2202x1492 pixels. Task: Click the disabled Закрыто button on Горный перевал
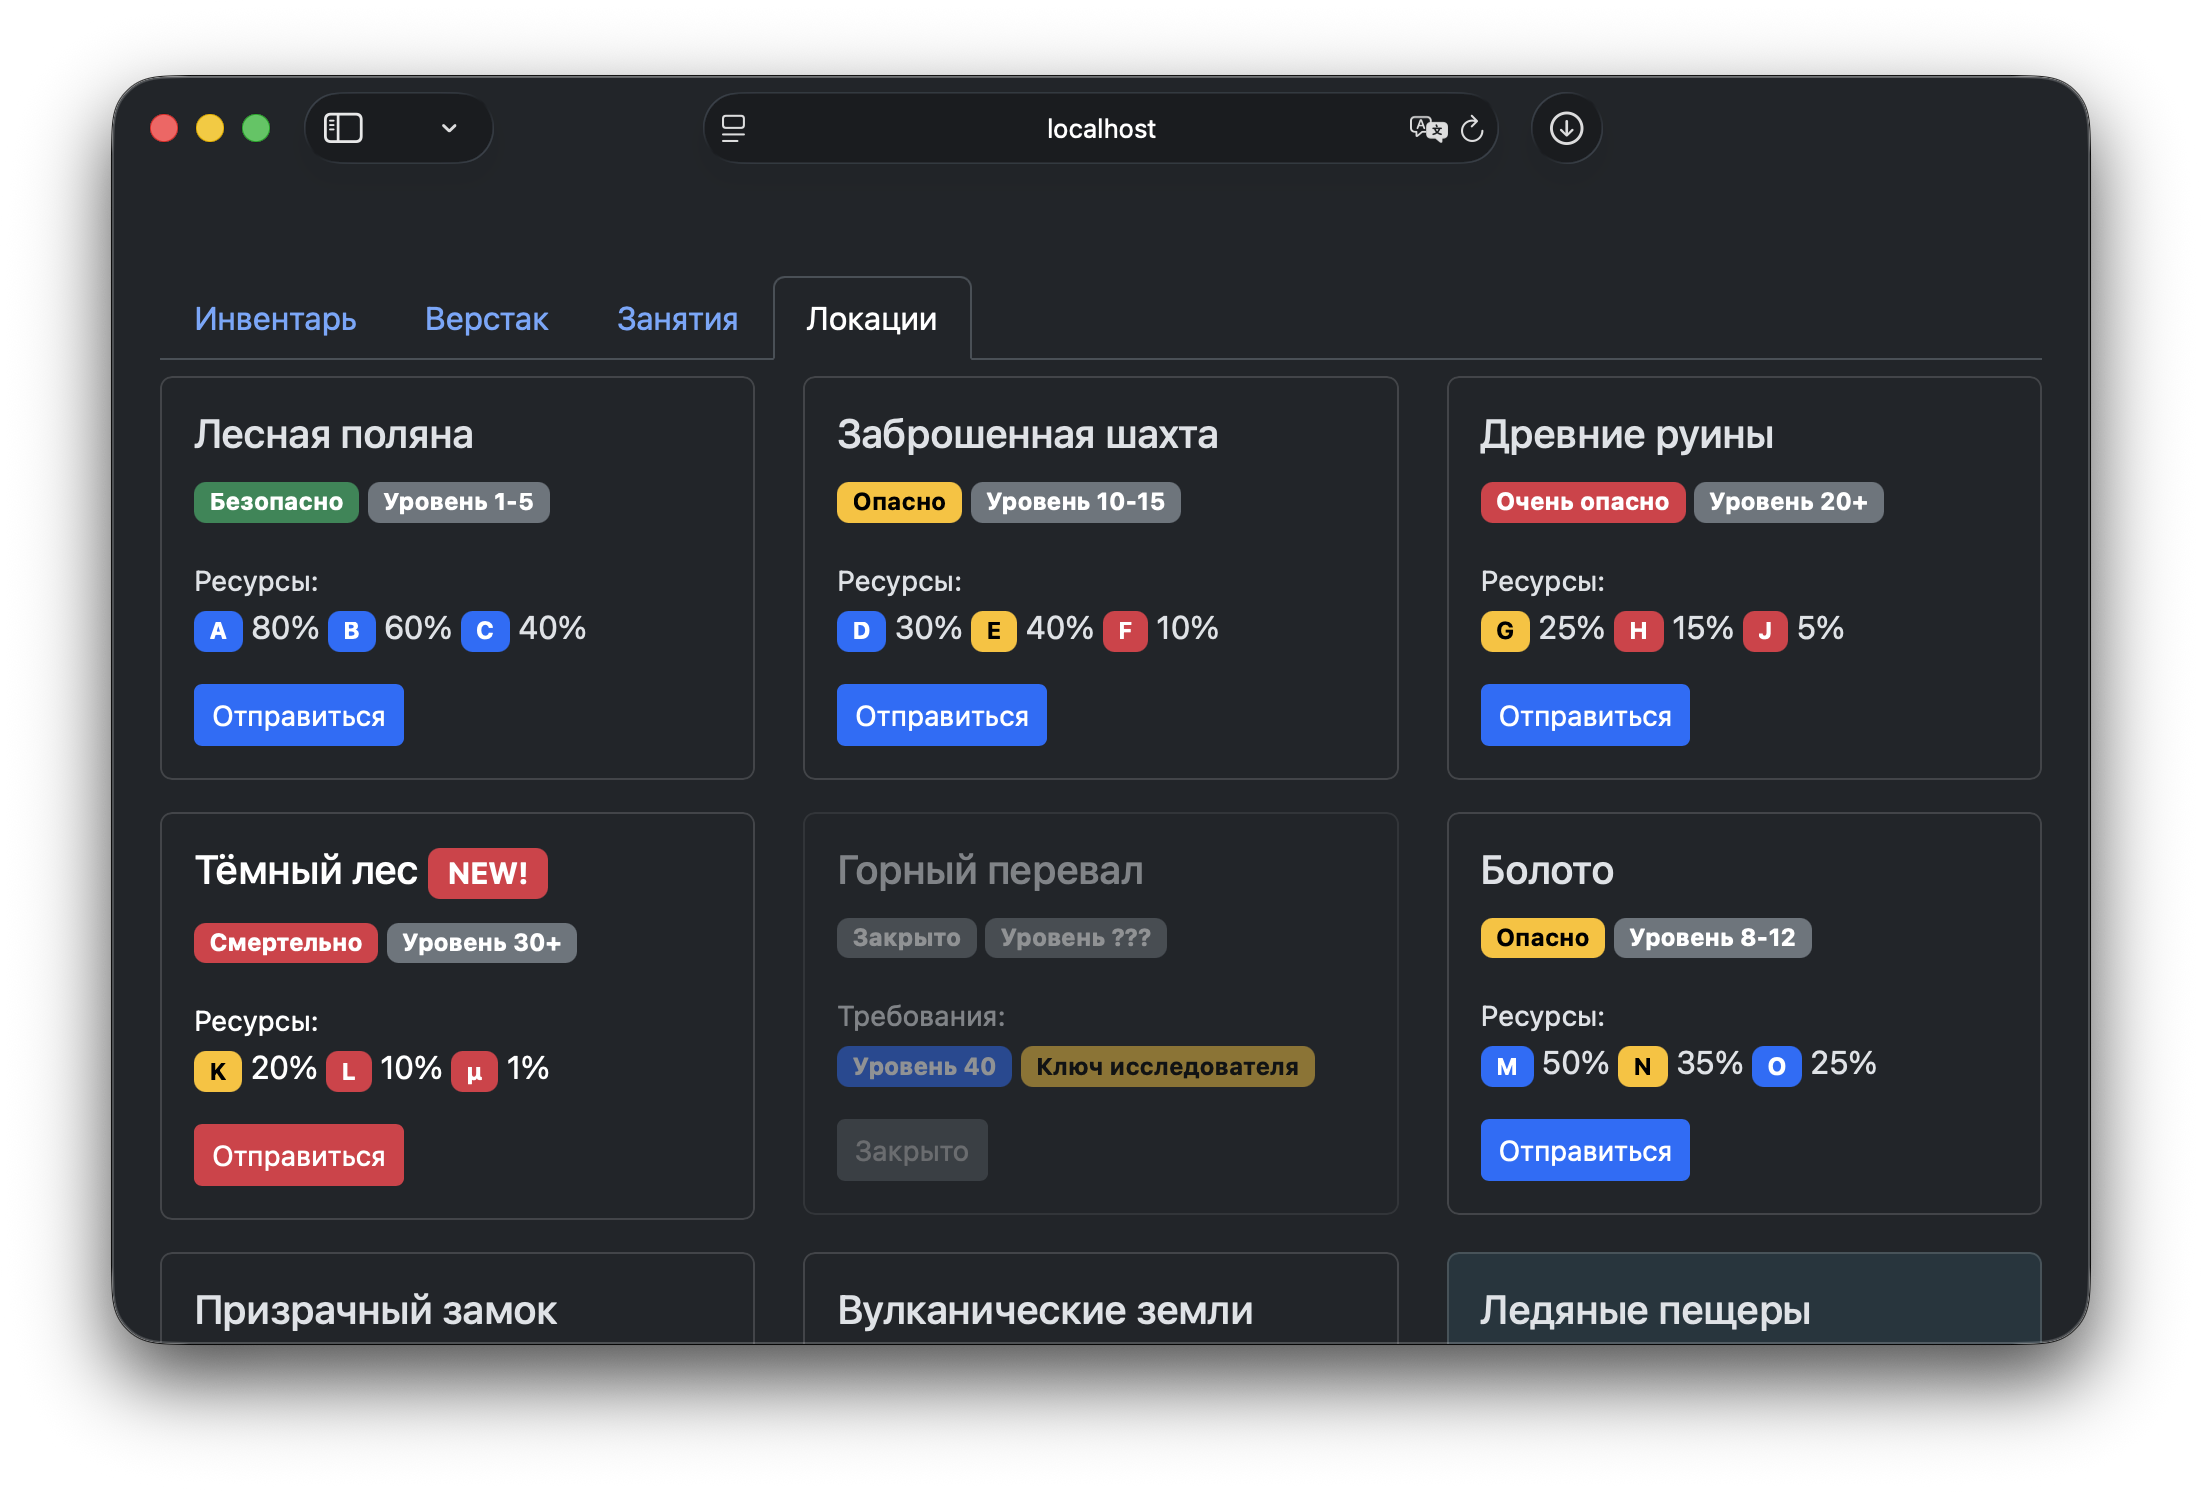tap(911, 1149)
